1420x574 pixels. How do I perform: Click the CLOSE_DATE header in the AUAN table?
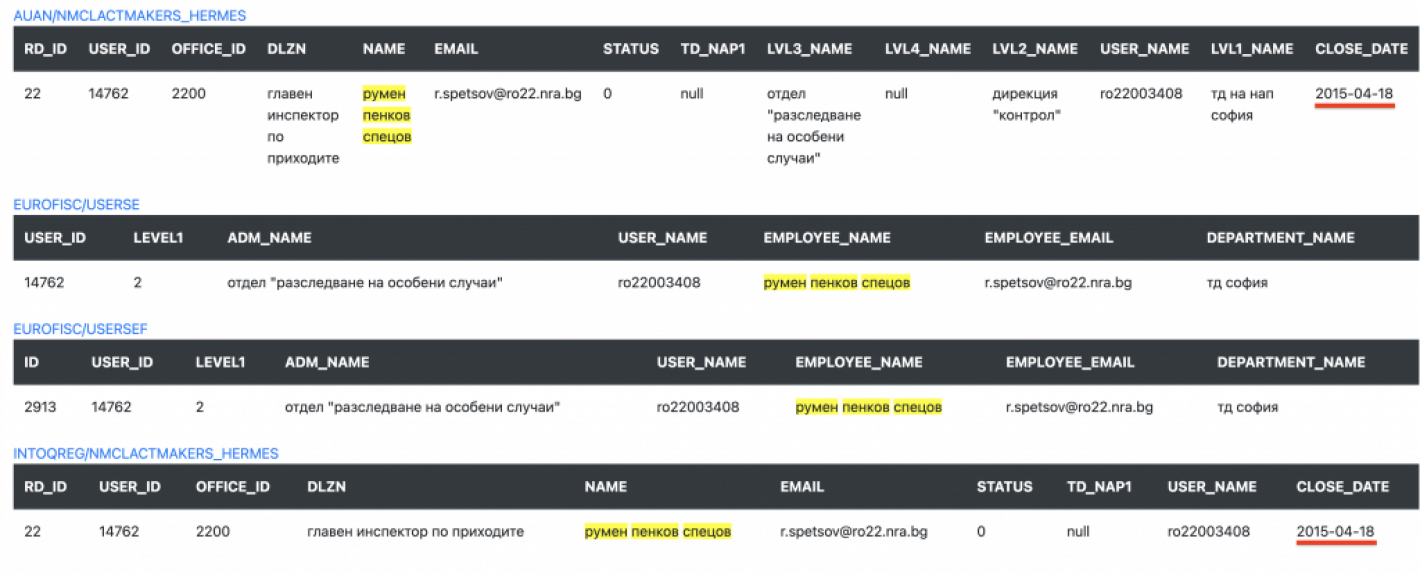coord(1361,49)
